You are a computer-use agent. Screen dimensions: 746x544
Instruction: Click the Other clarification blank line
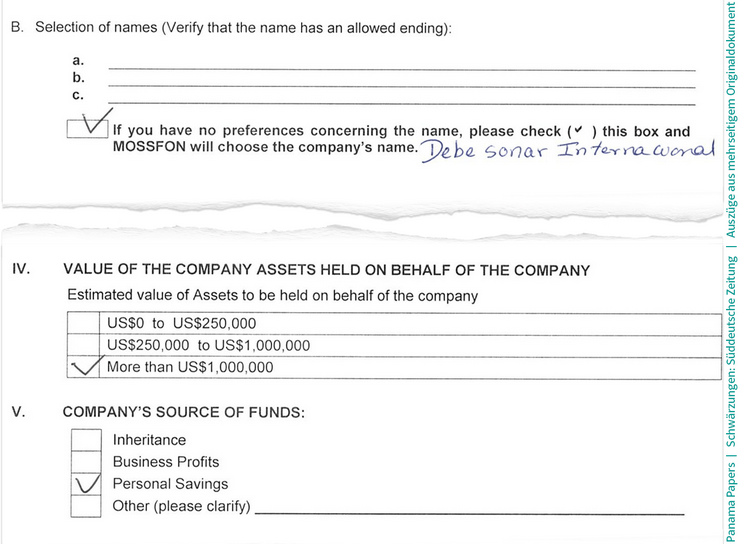470,513
